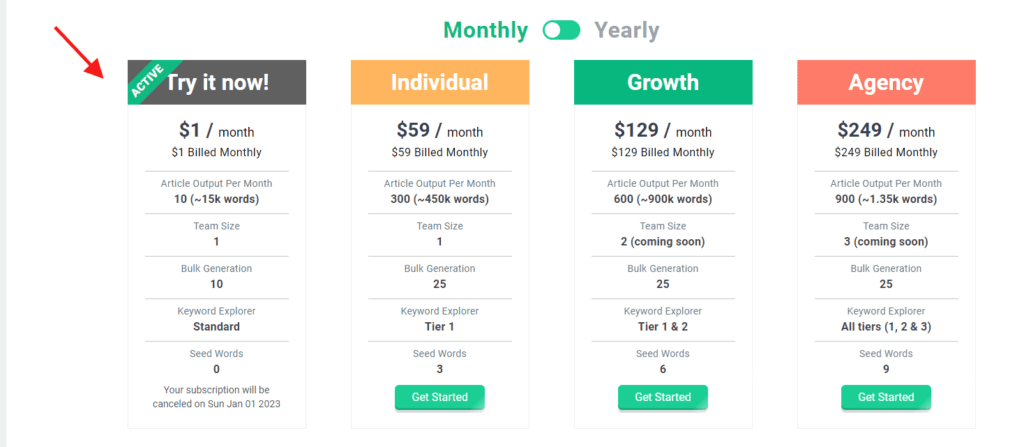Click 300 (~450k words) article output

pyautogui.click(x=440, y=199)
